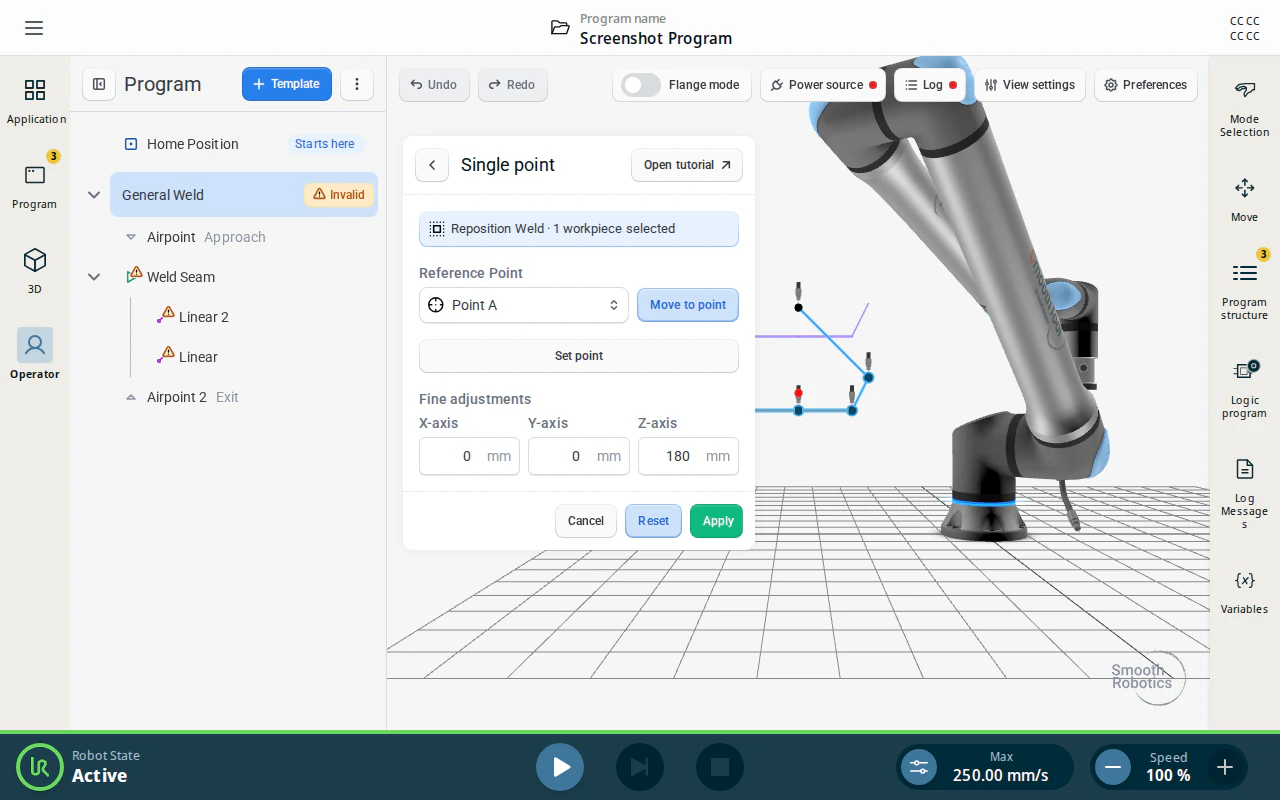1280x800 pixels.
Task: Open the max speed settings slider icon
Action: click(919, 767)
